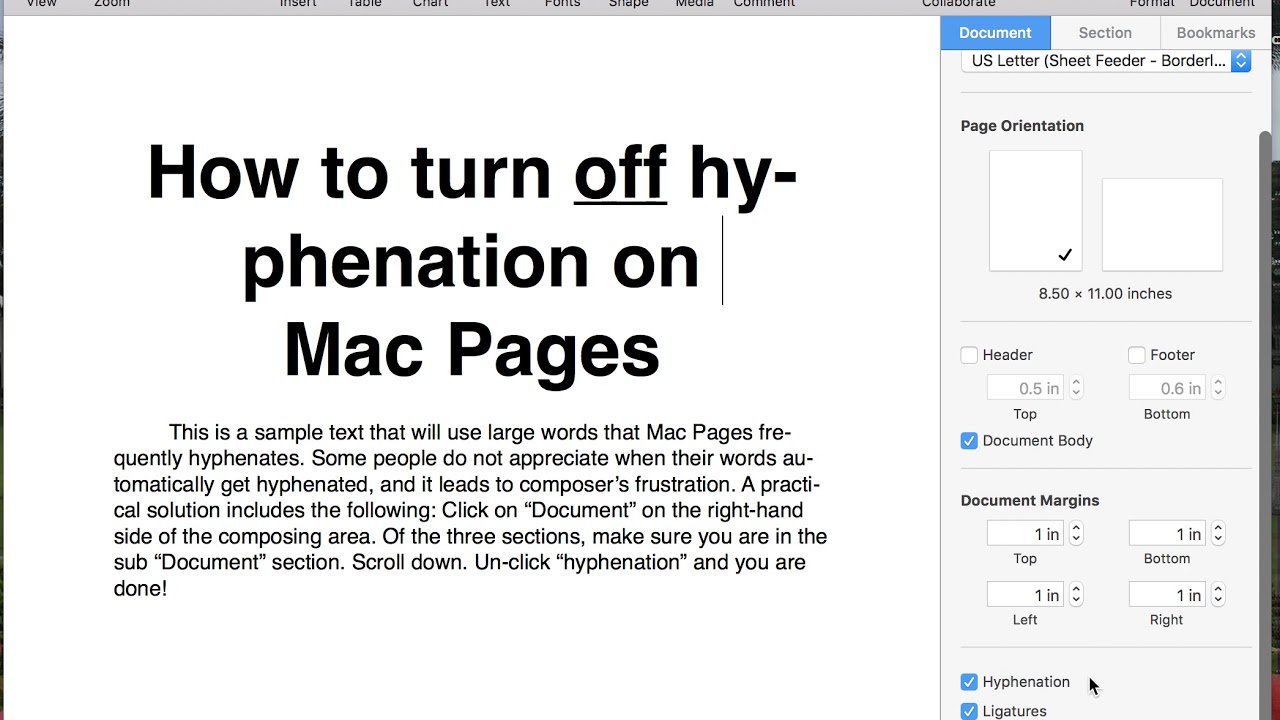Enable the Footer checkbox
The image size is (1280, 720).
tap(1137, 355)
